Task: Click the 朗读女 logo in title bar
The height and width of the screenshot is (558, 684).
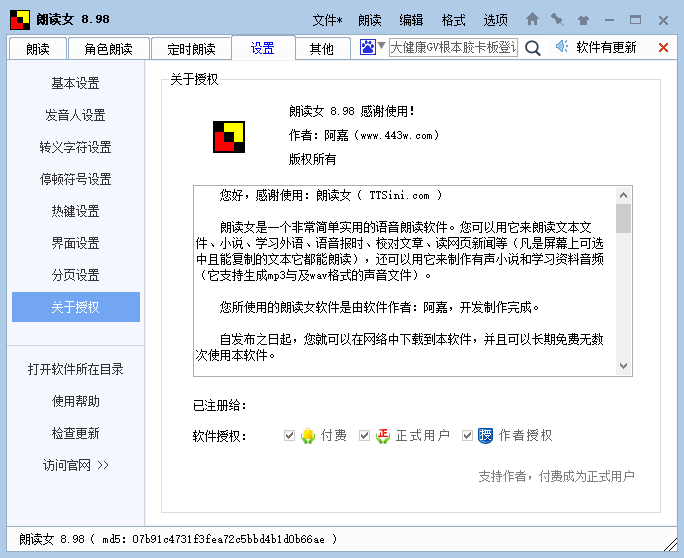Action: click(20, 20)
